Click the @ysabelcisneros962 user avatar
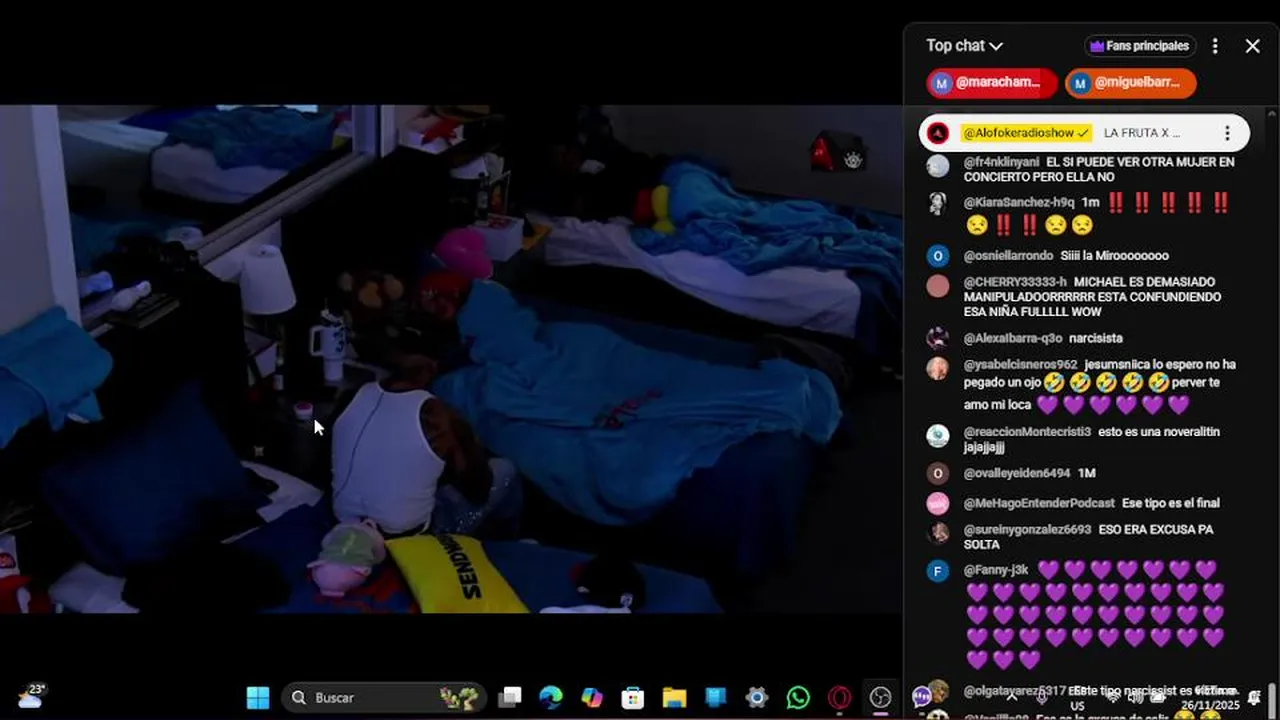This screenshot has width=1280, height=720. click(x=937, y=368)
